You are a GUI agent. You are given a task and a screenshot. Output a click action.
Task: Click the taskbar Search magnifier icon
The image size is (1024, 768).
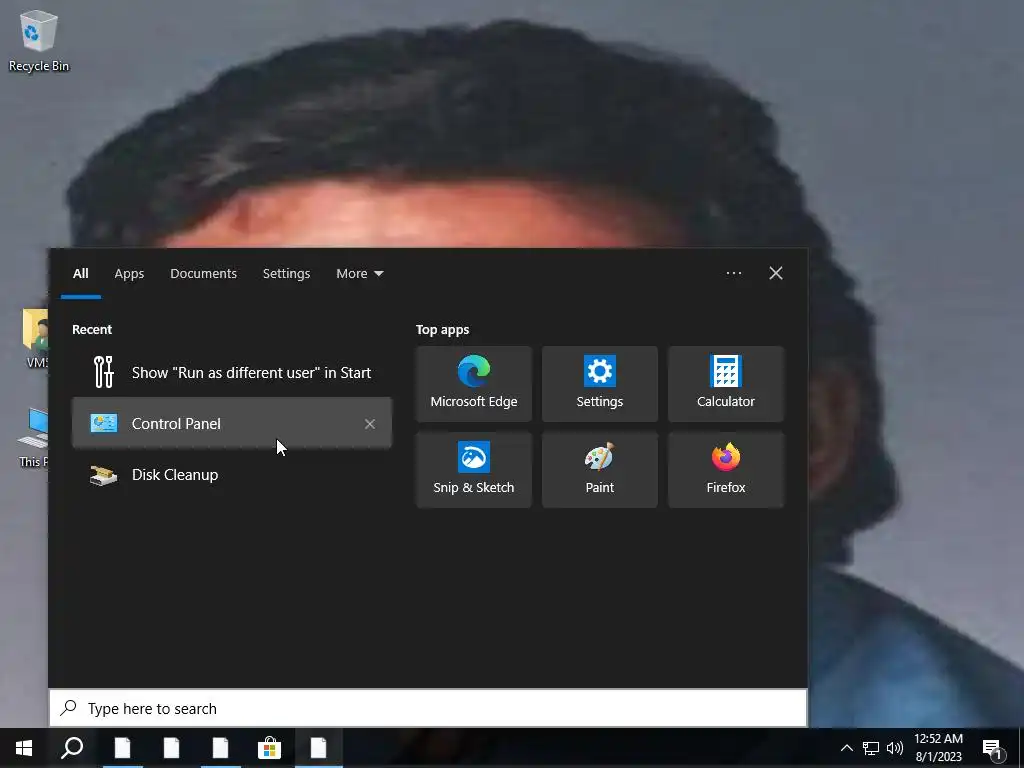72,748
